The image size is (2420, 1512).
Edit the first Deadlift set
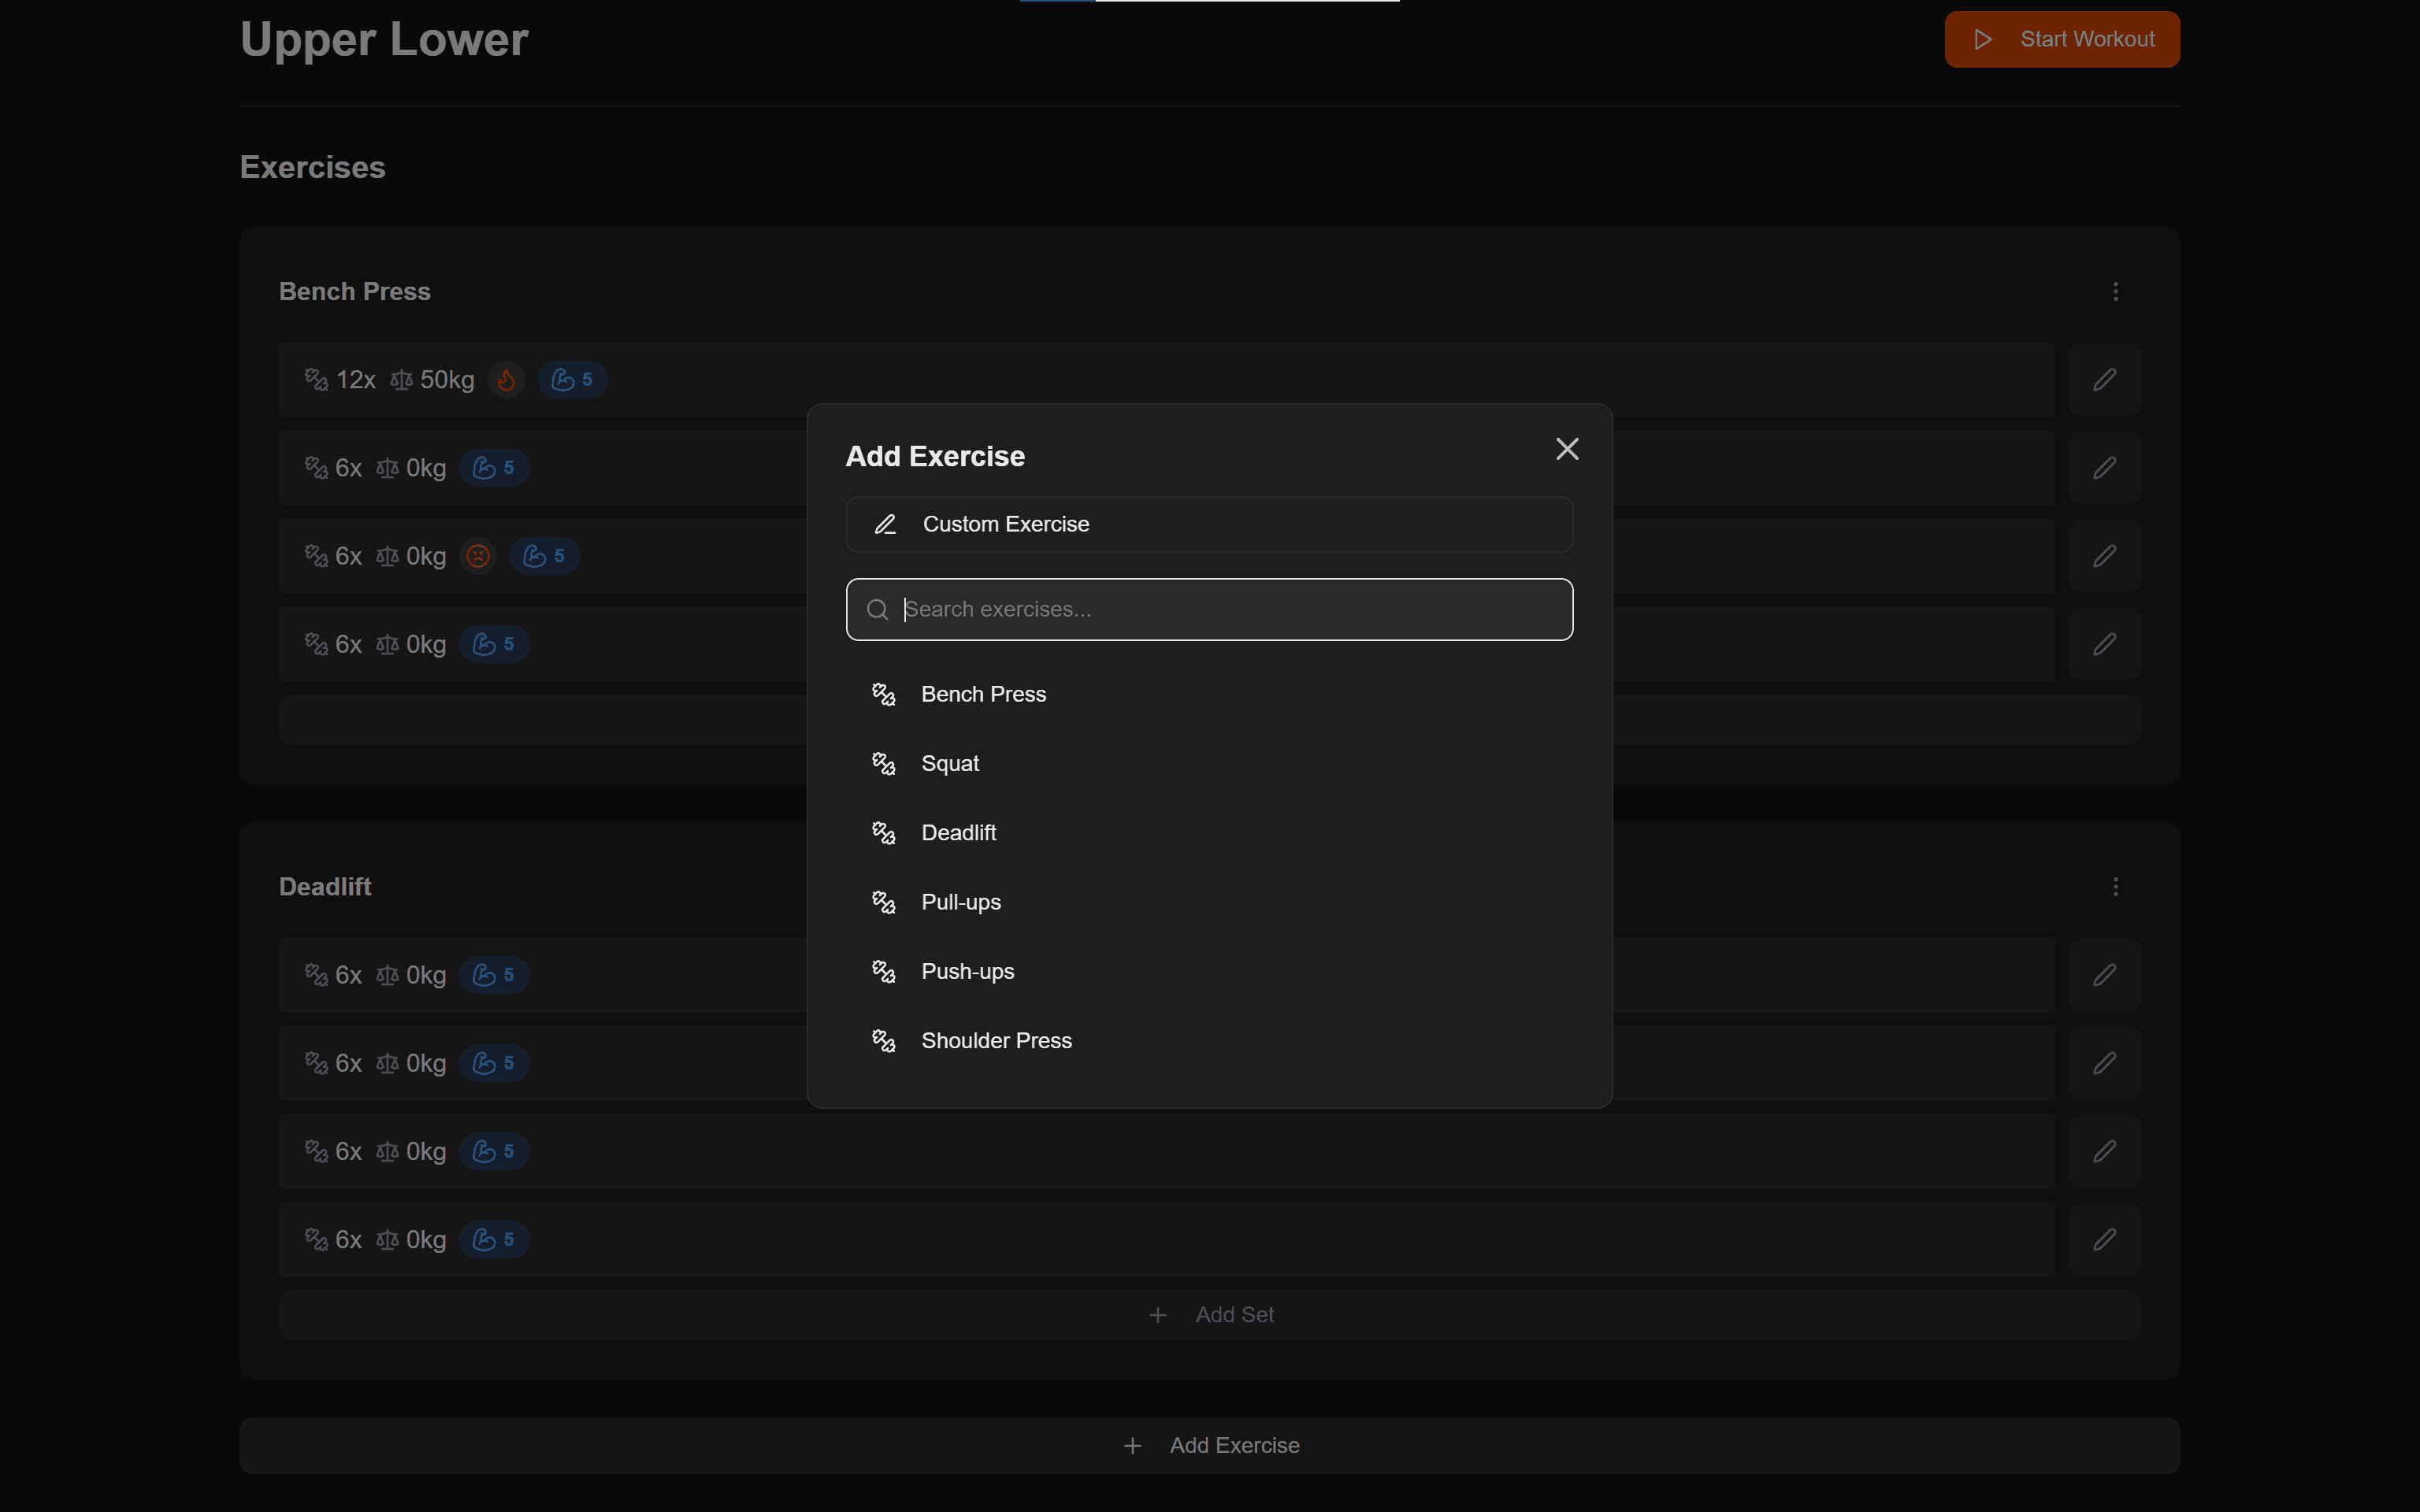[2104, 975]
